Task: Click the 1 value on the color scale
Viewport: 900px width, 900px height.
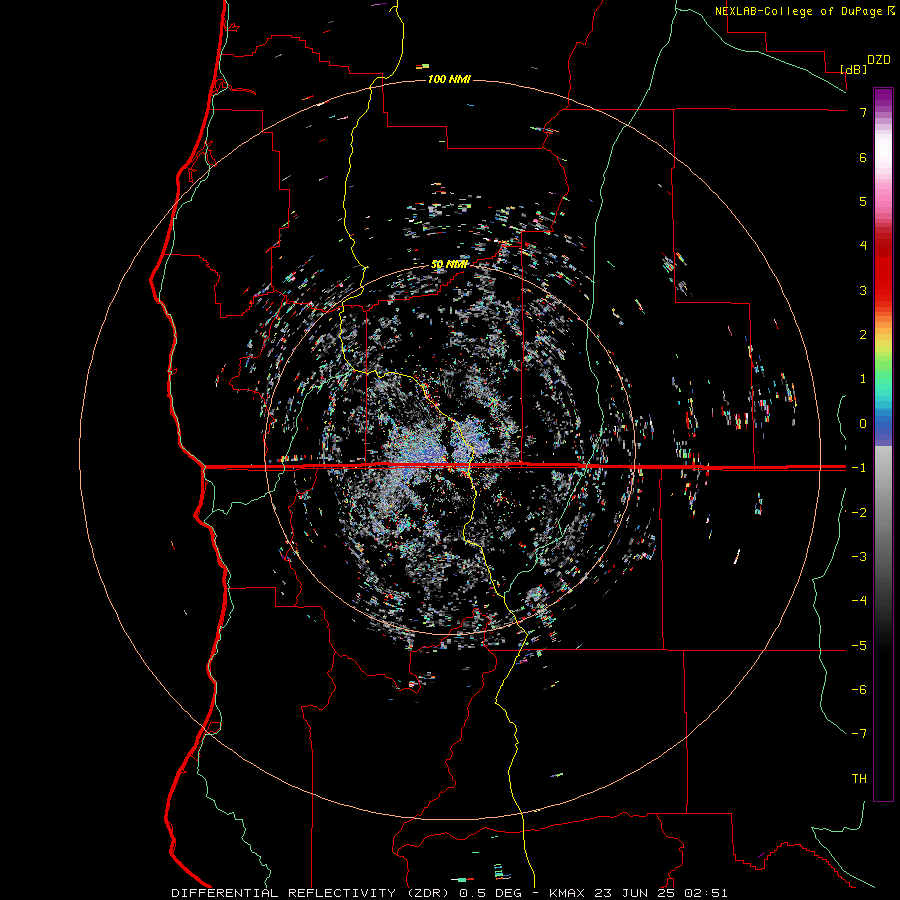Action: 863,379
